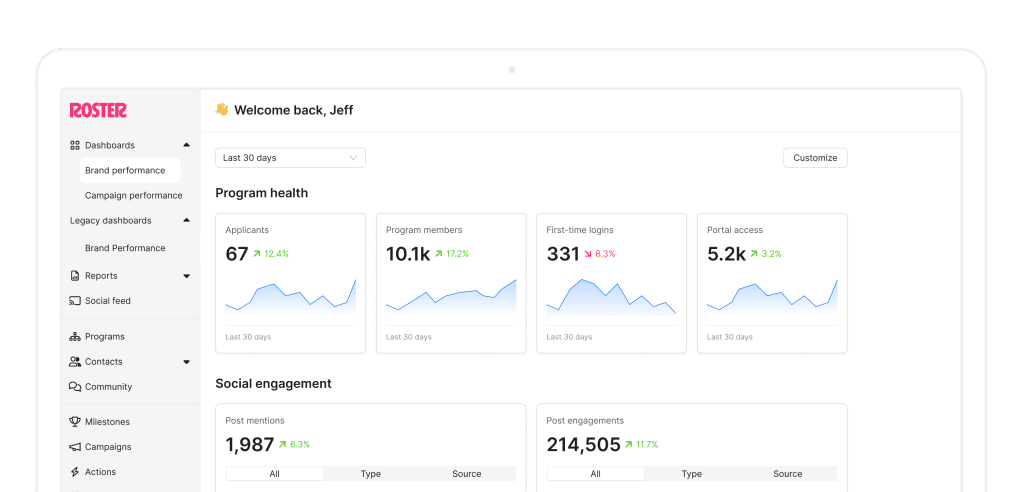Expand the Reports submenu arrow
Screen dimensions: 1024x492
coord(186,276)
